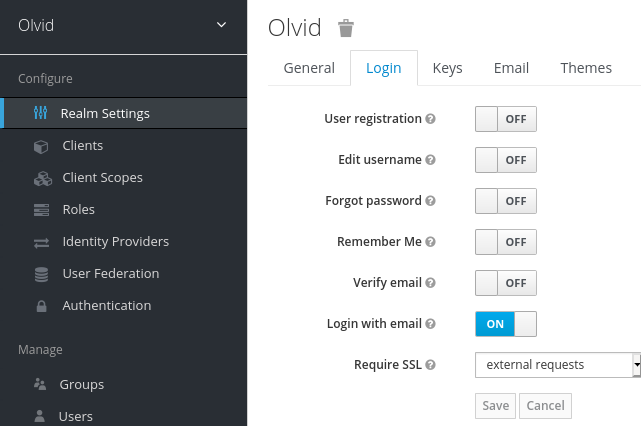Open the Groups page in sidebar
The width and height of the screenshot is (641, 426).
click(82, 384)
